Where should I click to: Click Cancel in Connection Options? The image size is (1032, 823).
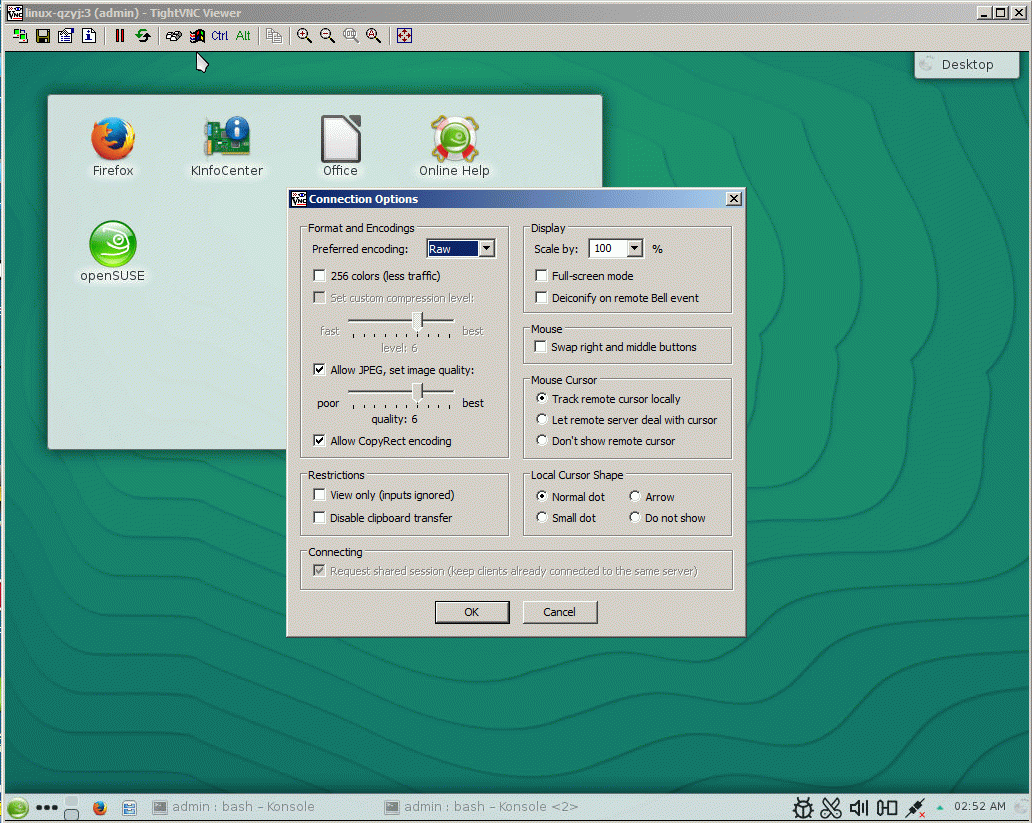(x=559, y=612)
